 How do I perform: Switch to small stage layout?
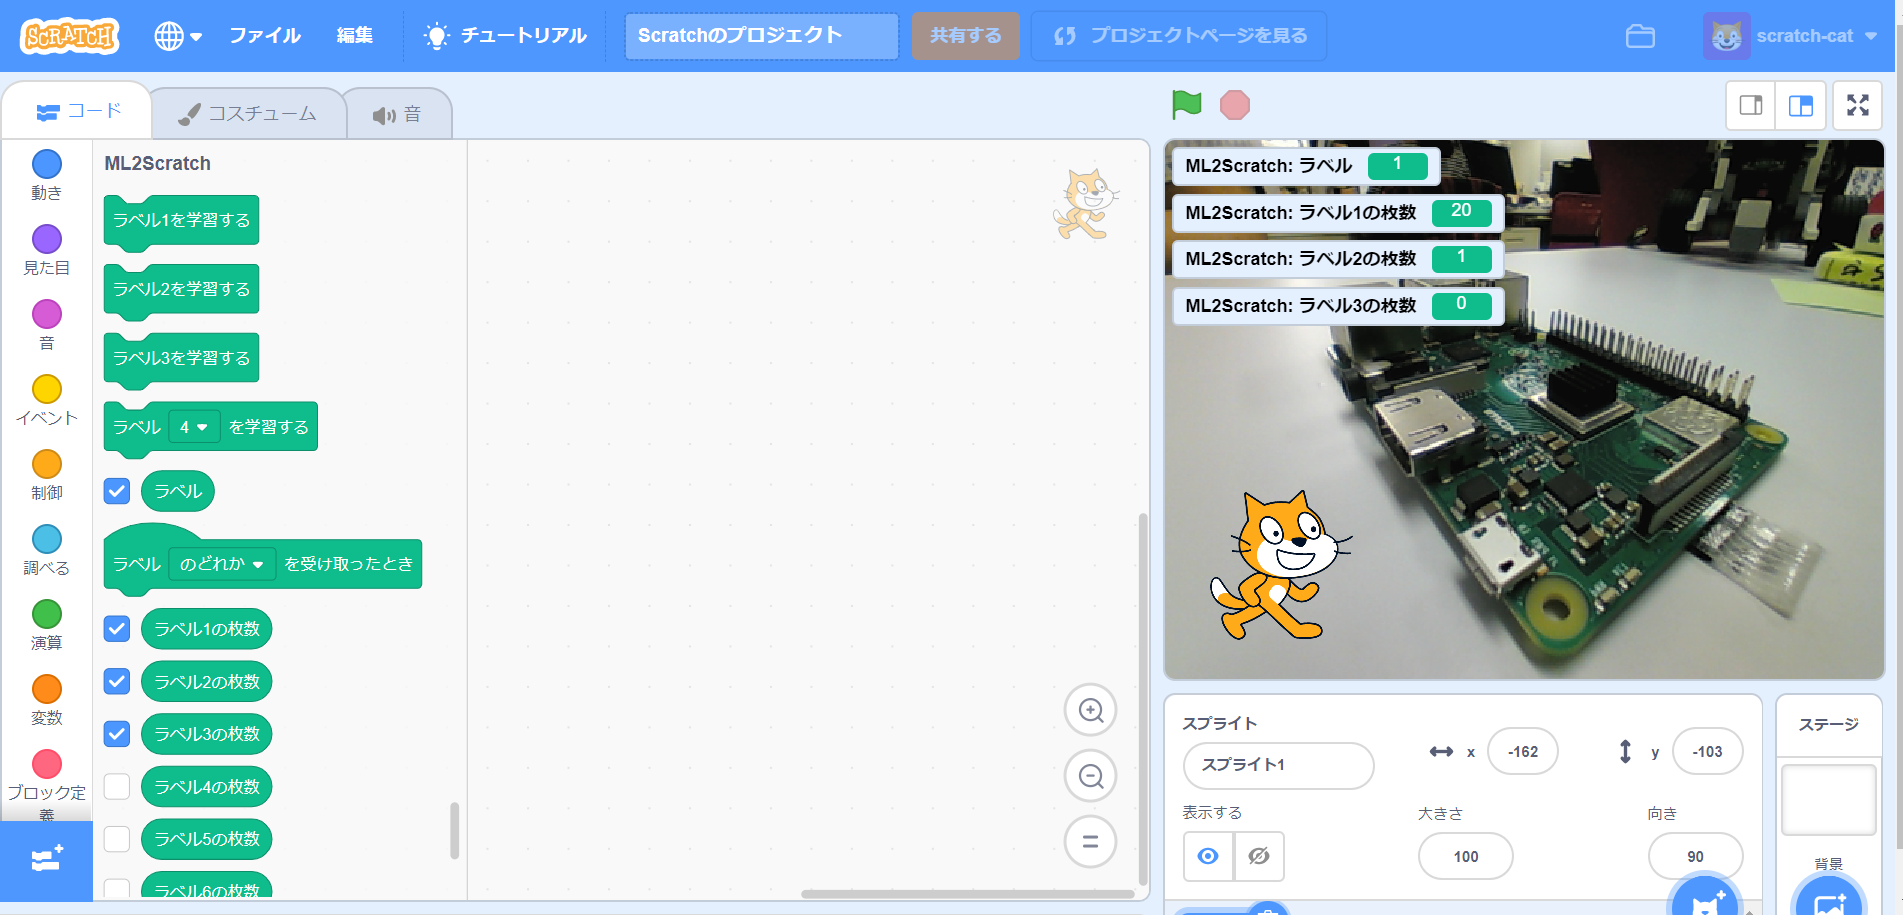(1751, 105)
